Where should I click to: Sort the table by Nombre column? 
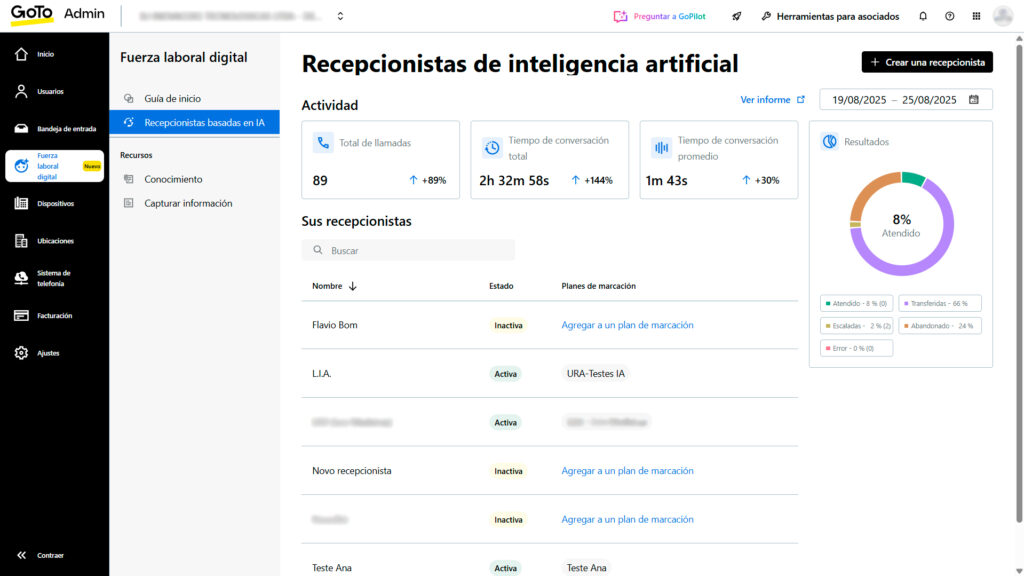(x=334, y=286)
